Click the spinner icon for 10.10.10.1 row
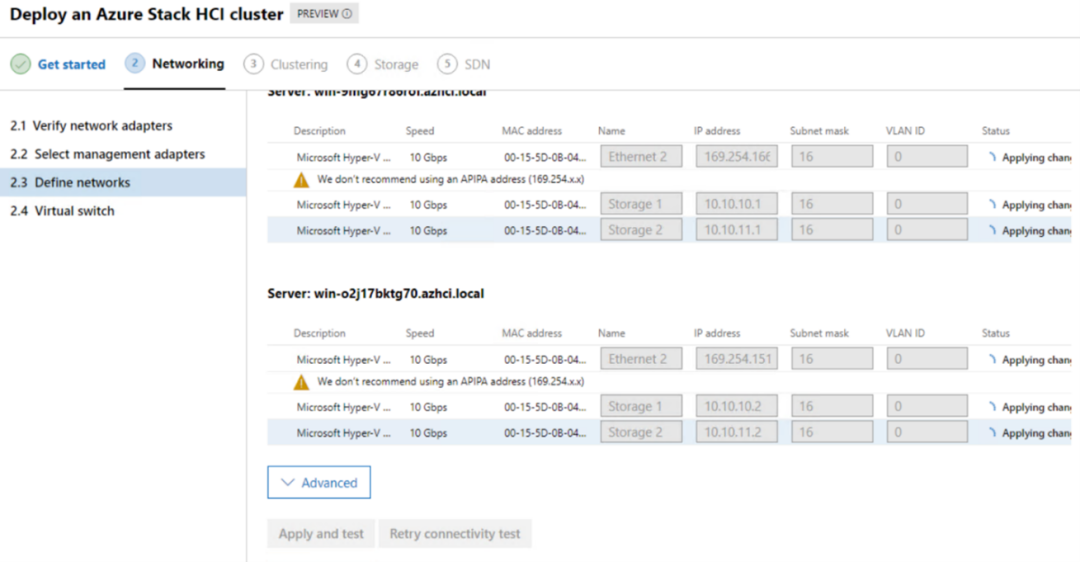Screen dimensions: 1080x562 pyautogui.click(x=992, y=205)
